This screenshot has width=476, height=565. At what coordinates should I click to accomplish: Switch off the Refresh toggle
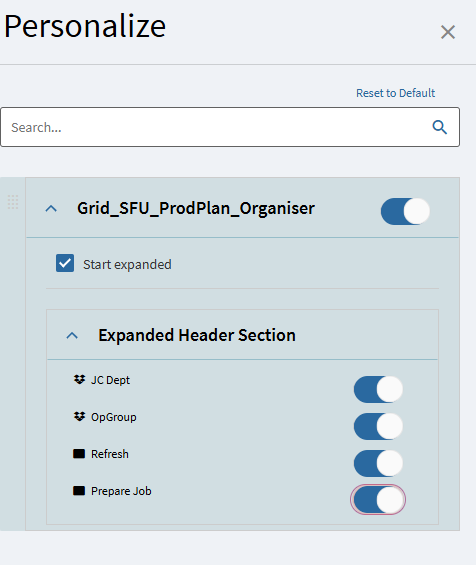pyautogui.click(x=378, y=463)
